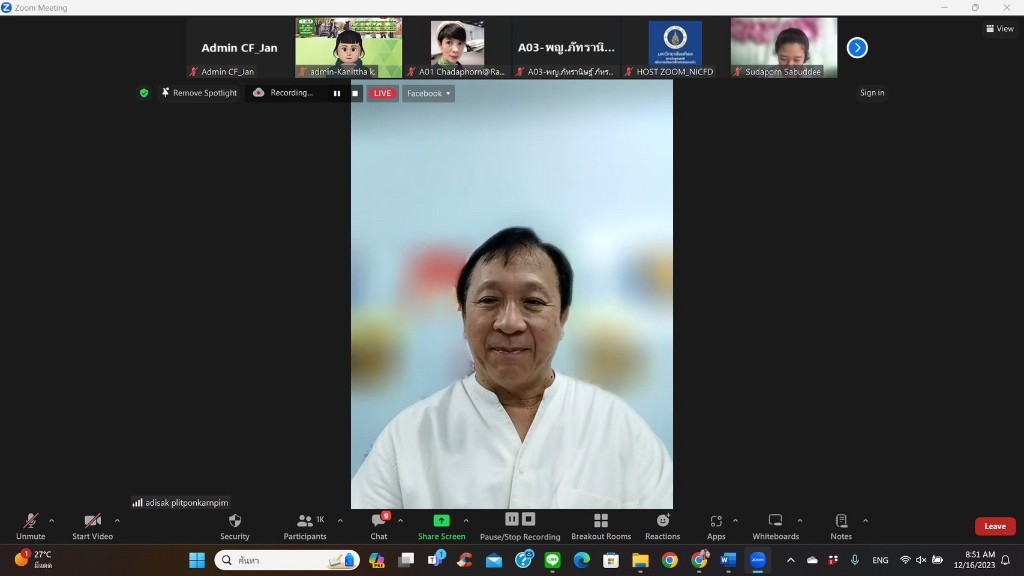Expand the arrow beside Whiteboards

coord(800,520)
